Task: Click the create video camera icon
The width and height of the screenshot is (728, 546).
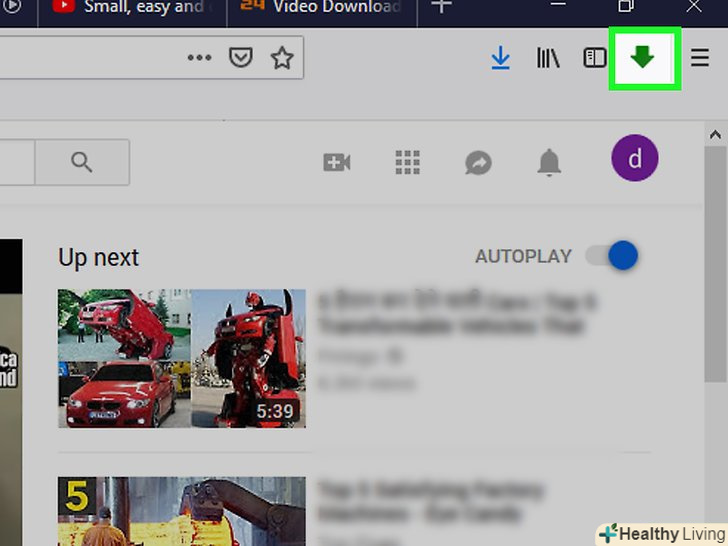Action: (337, 162)
